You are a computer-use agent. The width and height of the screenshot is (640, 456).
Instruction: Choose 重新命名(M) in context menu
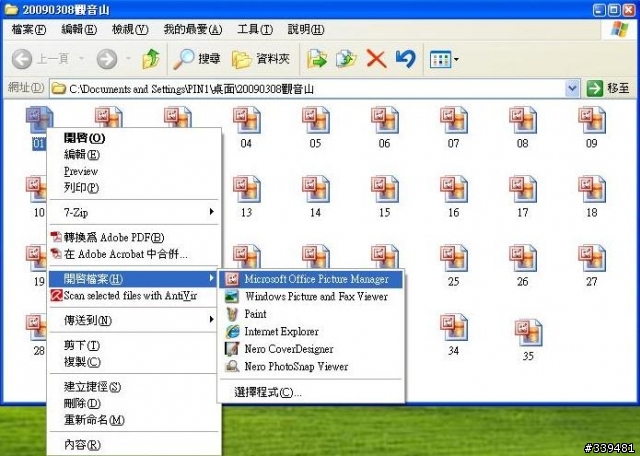[135, 420]
